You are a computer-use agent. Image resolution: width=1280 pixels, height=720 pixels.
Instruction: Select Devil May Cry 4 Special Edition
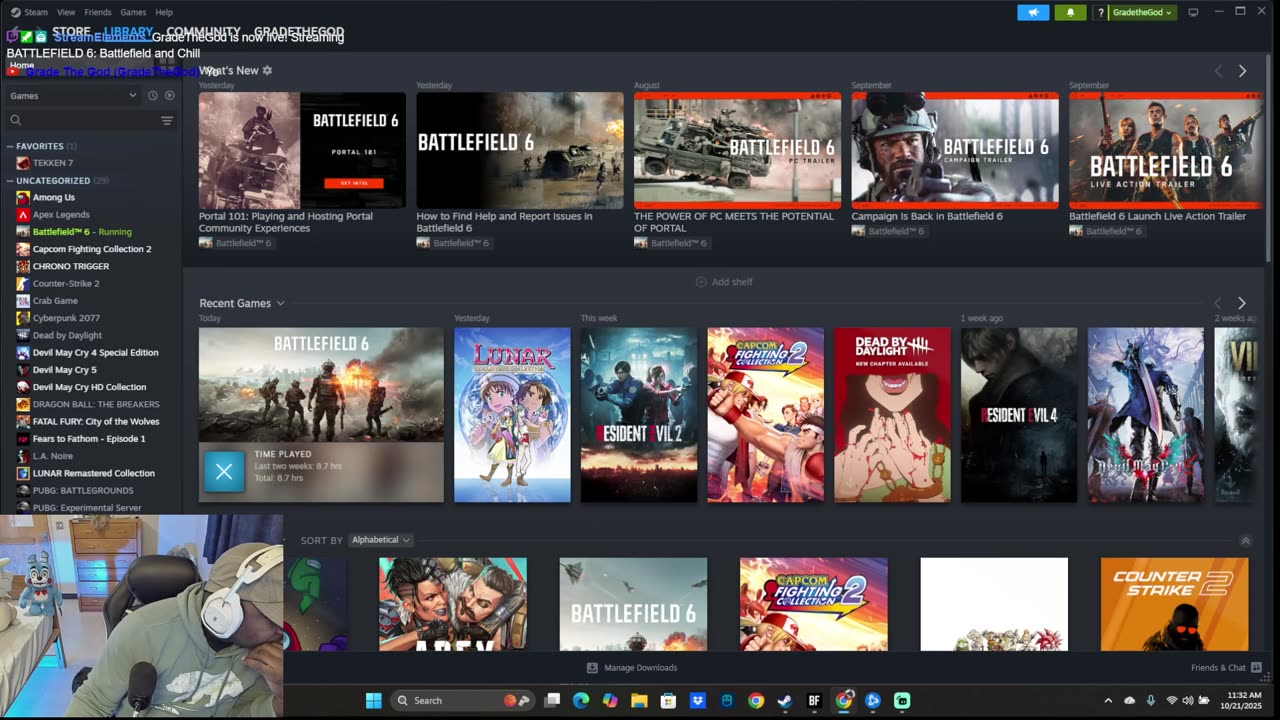(95, 352)
